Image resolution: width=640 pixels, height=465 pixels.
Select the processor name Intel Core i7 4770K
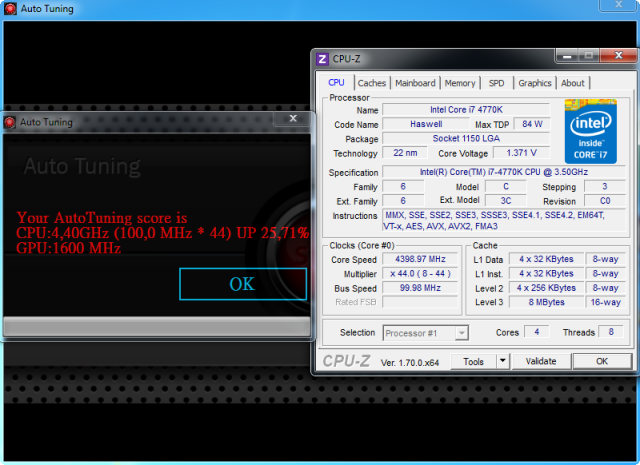[x=466, y=110]
